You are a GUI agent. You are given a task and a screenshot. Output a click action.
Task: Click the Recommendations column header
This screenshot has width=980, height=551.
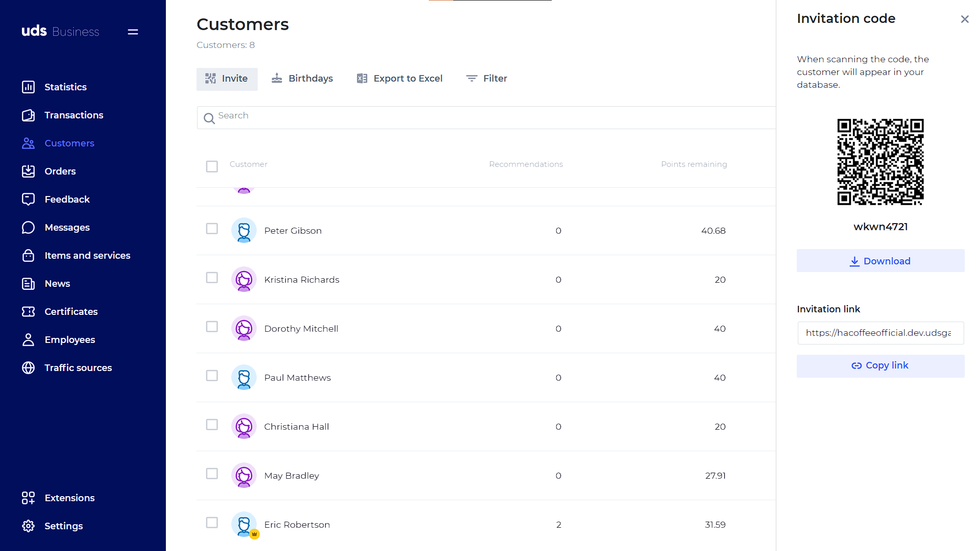[x=526, y=164]
